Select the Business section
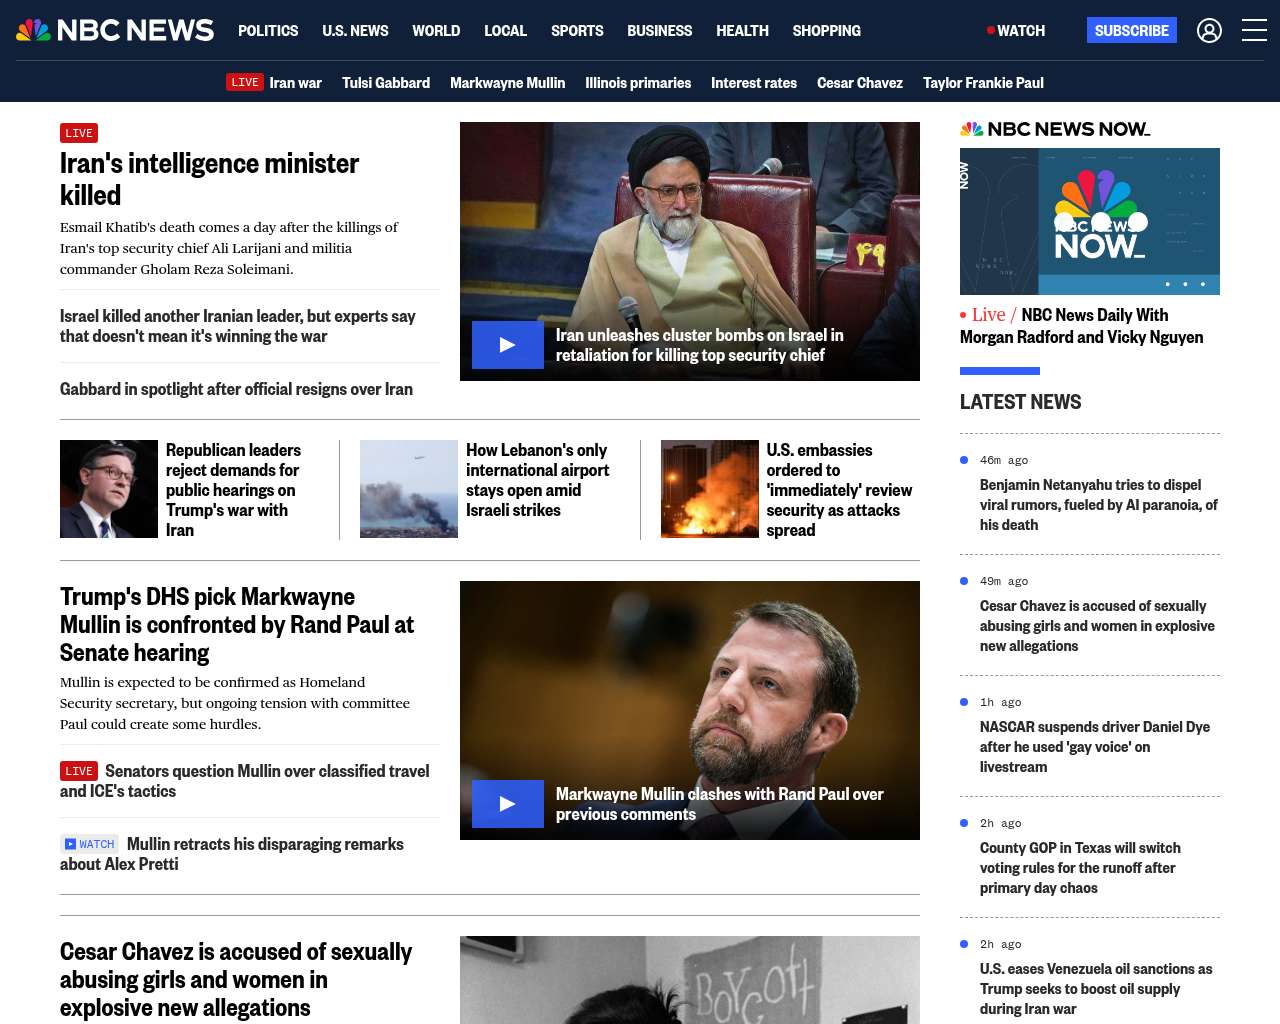1280x1024 pixels. (659, 30)
